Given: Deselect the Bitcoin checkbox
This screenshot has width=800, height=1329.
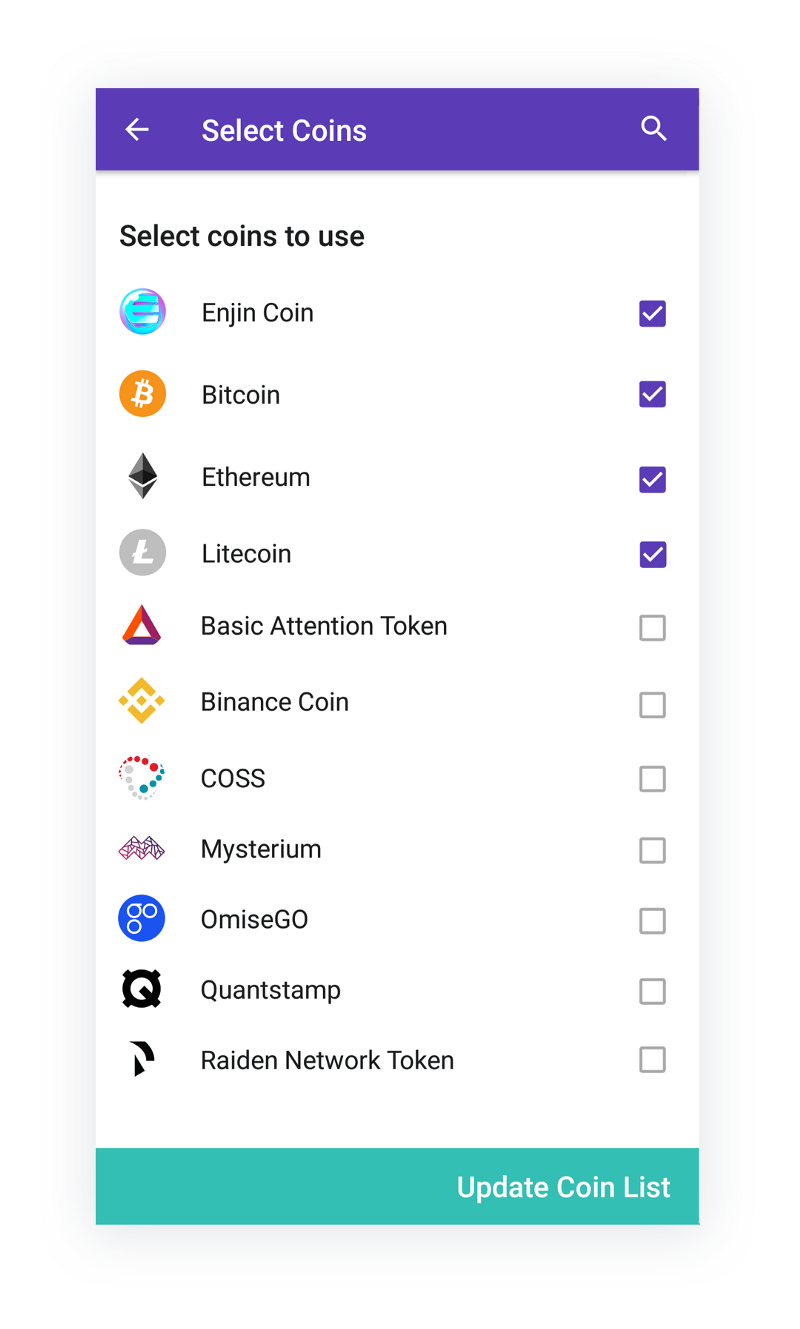Looking at the screenshot, I should coord(652,394).
